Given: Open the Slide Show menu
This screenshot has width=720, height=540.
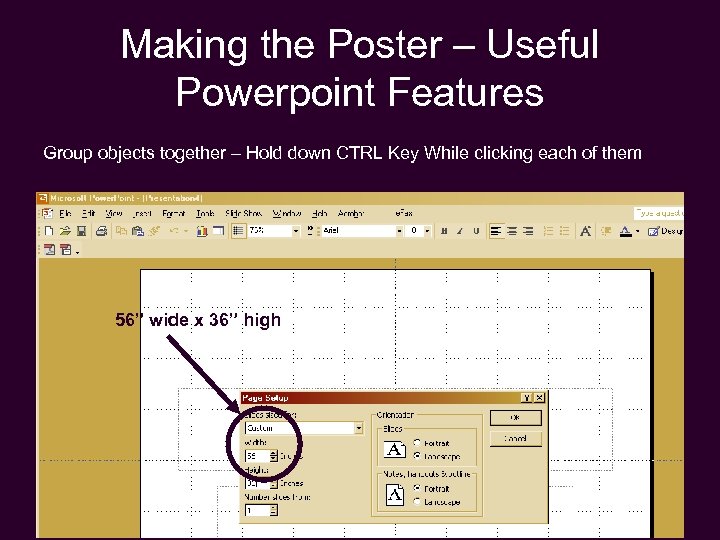Looking at the screenshot, I should coord(243,214).
